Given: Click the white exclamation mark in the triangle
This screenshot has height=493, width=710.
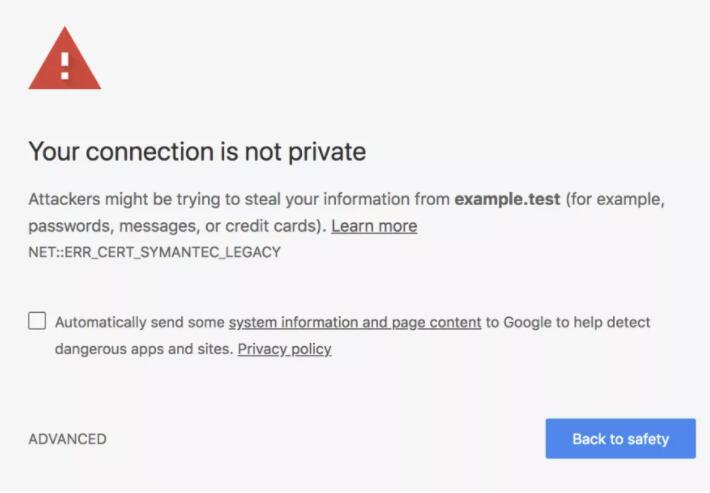Looking at the screenshot, I should tap(64, 65).
